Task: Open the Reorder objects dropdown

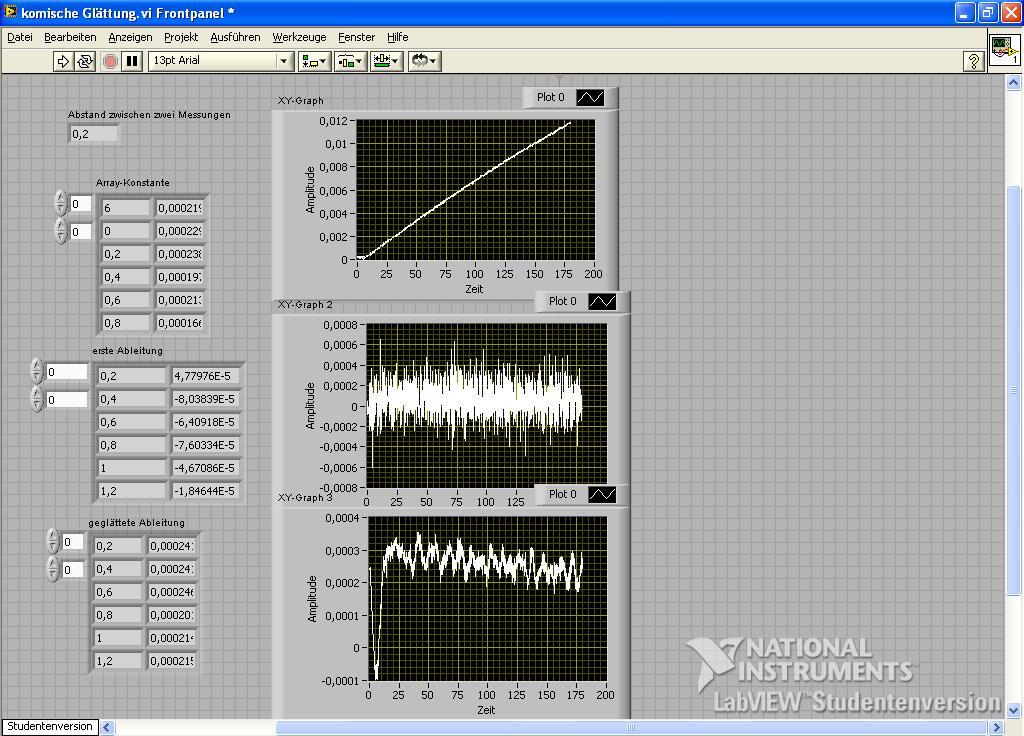Action: pyautogui.click(x=424, y=61)
